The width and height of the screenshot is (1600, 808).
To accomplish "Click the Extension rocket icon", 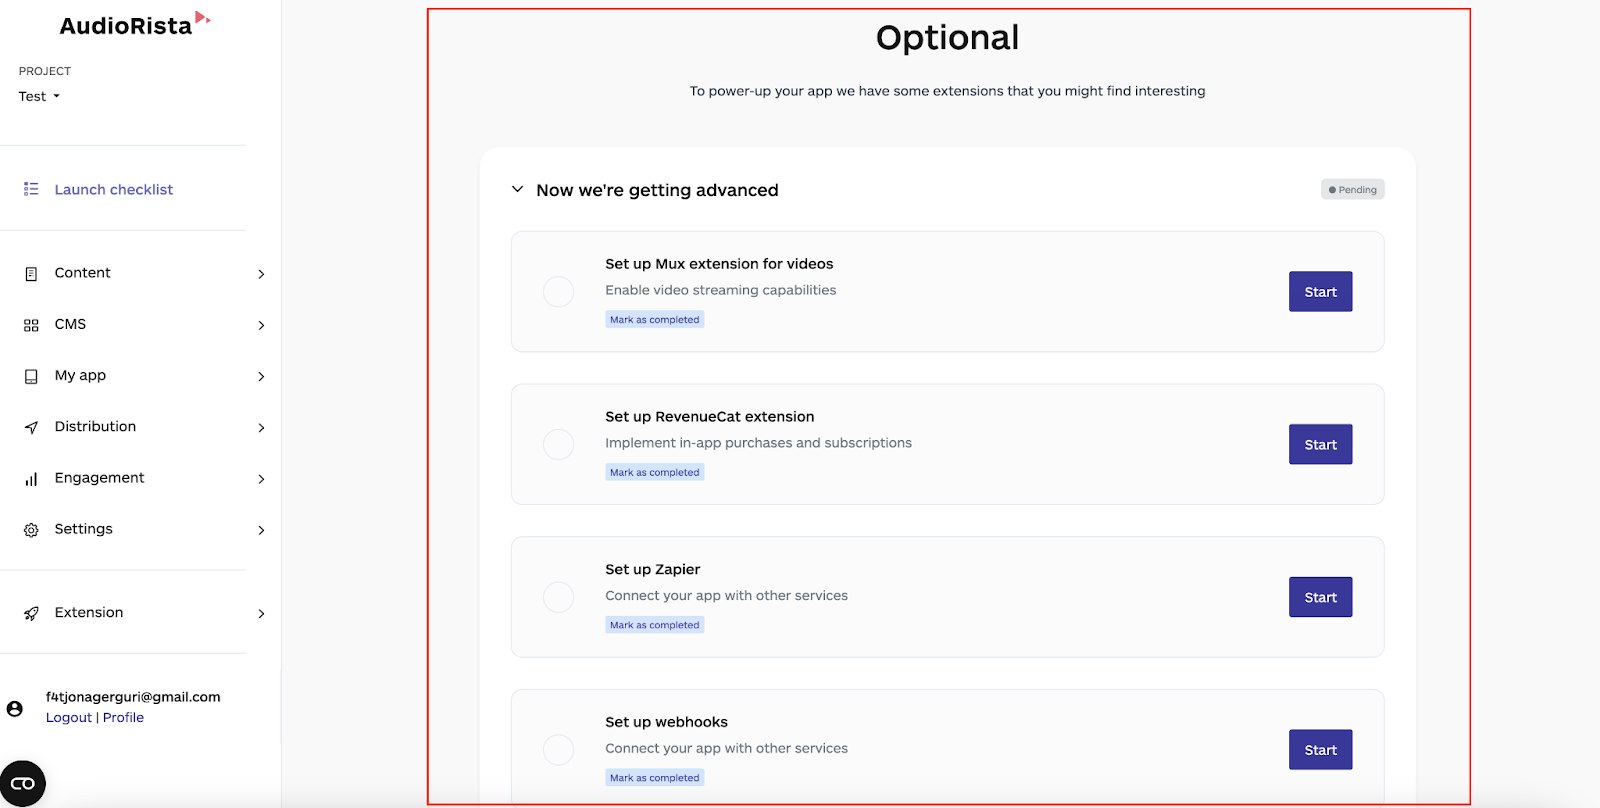I will (31, 613).
